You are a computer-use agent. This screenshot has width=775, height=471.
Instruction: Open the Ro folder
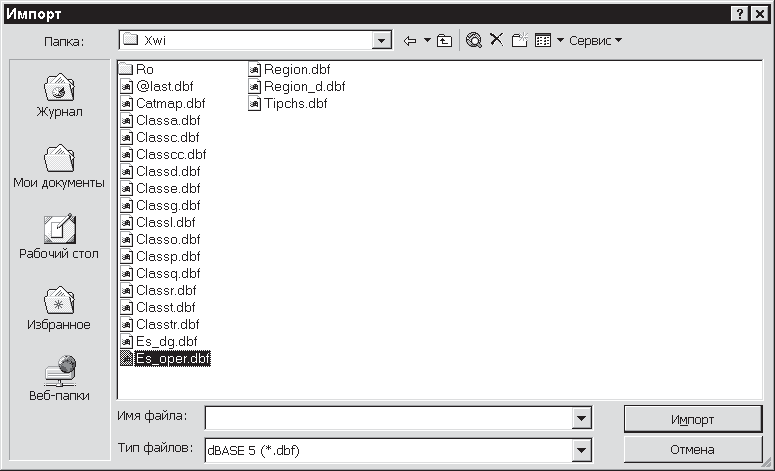[143, 70]
